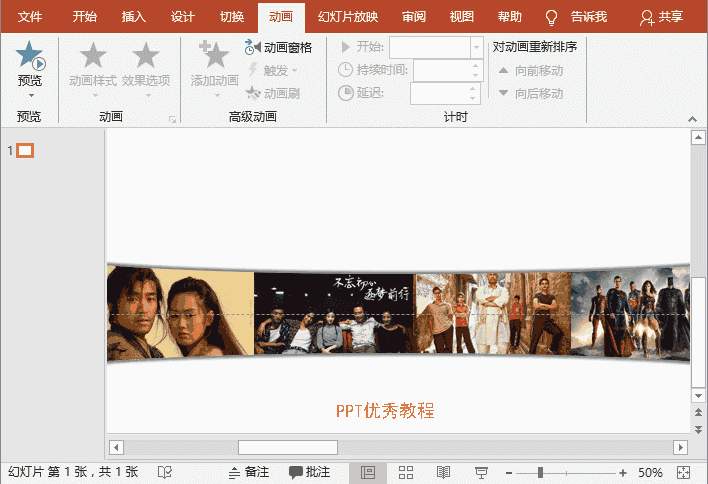Switch to Slide Sorter view icon
This screenshot has width=708, height=484.
coord(406,472)
